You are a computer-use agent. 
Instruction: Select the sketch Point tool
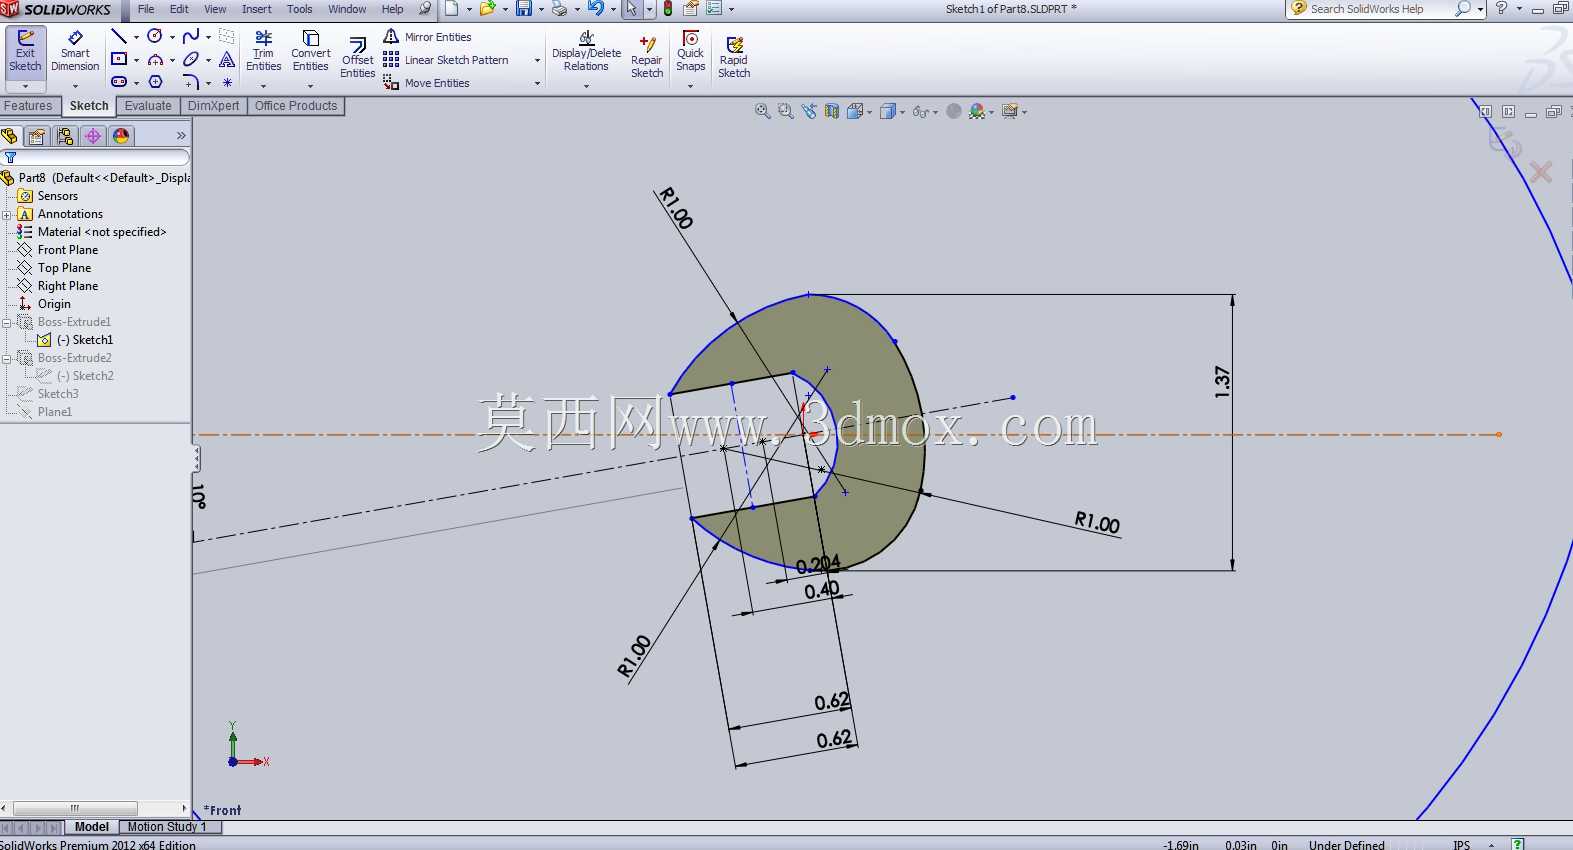[x=227, y=82]
